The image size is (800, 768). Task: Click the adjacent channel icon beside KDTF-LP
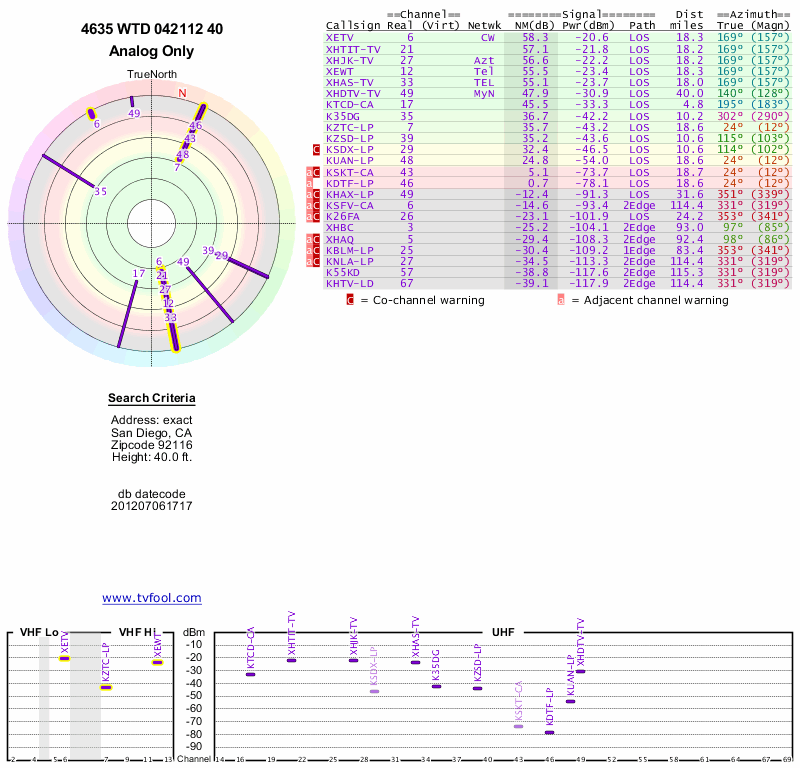click(x=309, y=183)
